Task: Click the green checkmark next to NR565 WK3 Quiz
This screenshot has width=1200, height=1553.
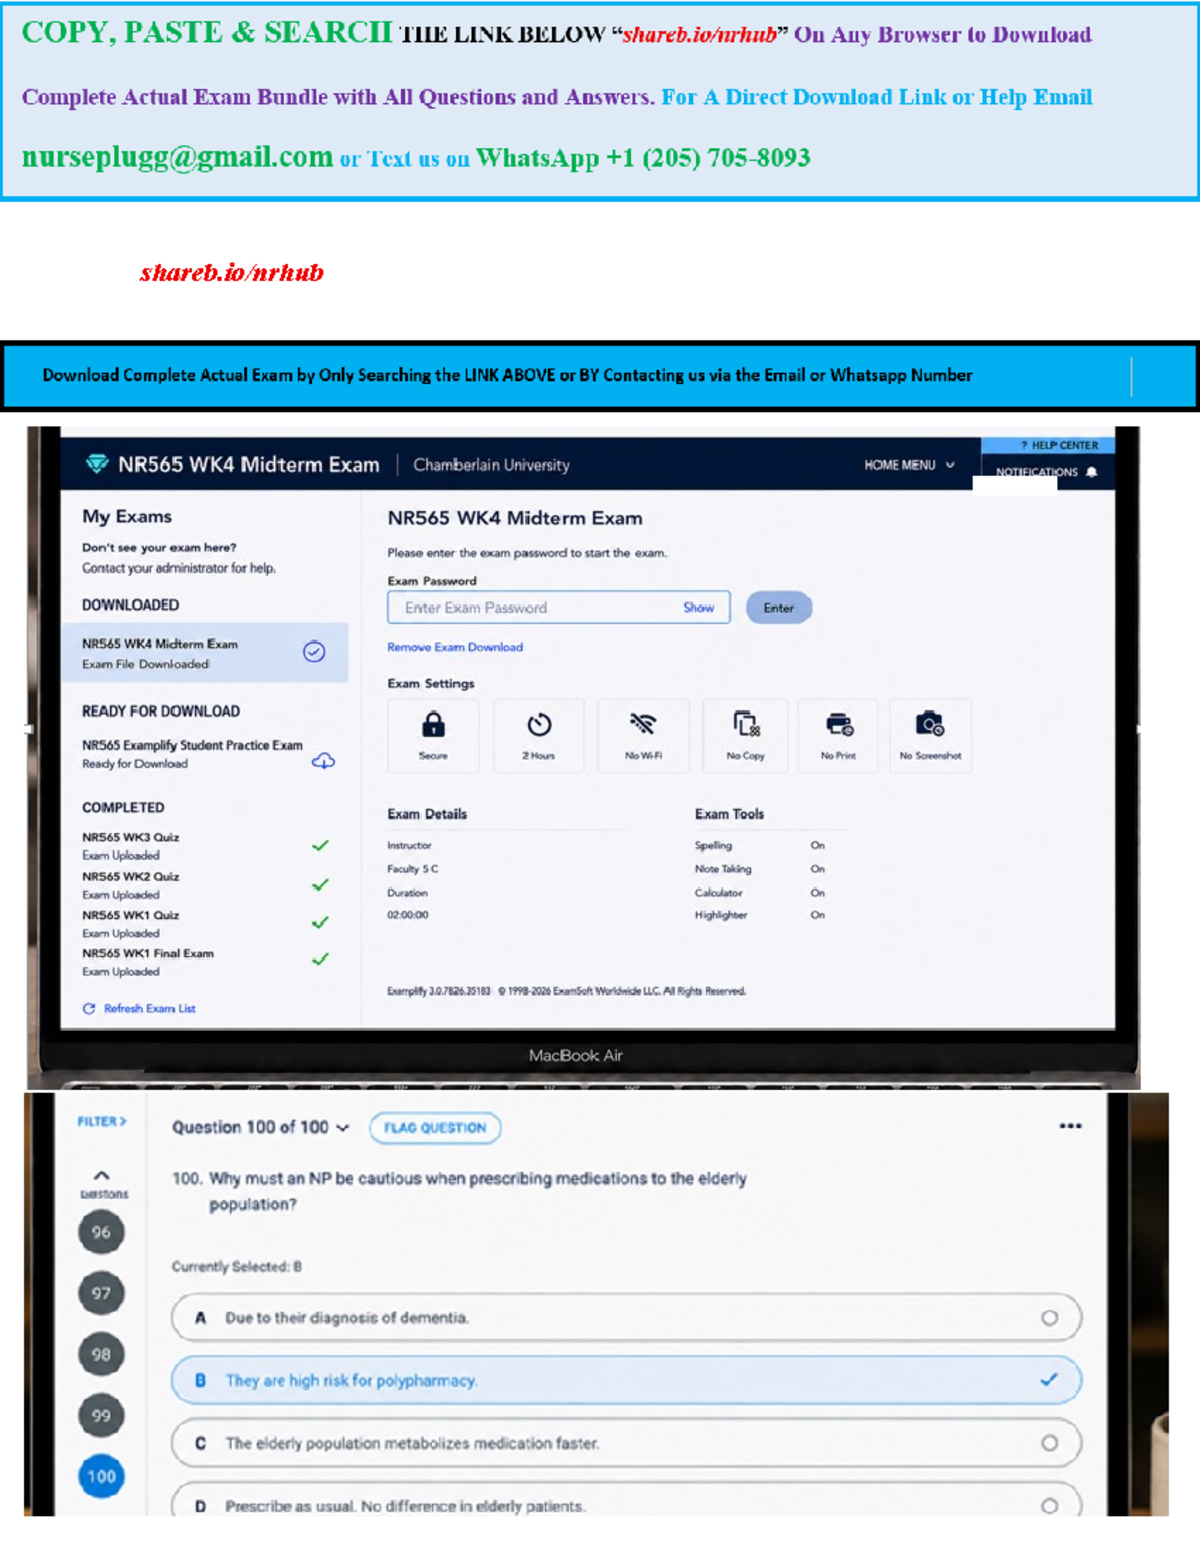Action: 320,846
